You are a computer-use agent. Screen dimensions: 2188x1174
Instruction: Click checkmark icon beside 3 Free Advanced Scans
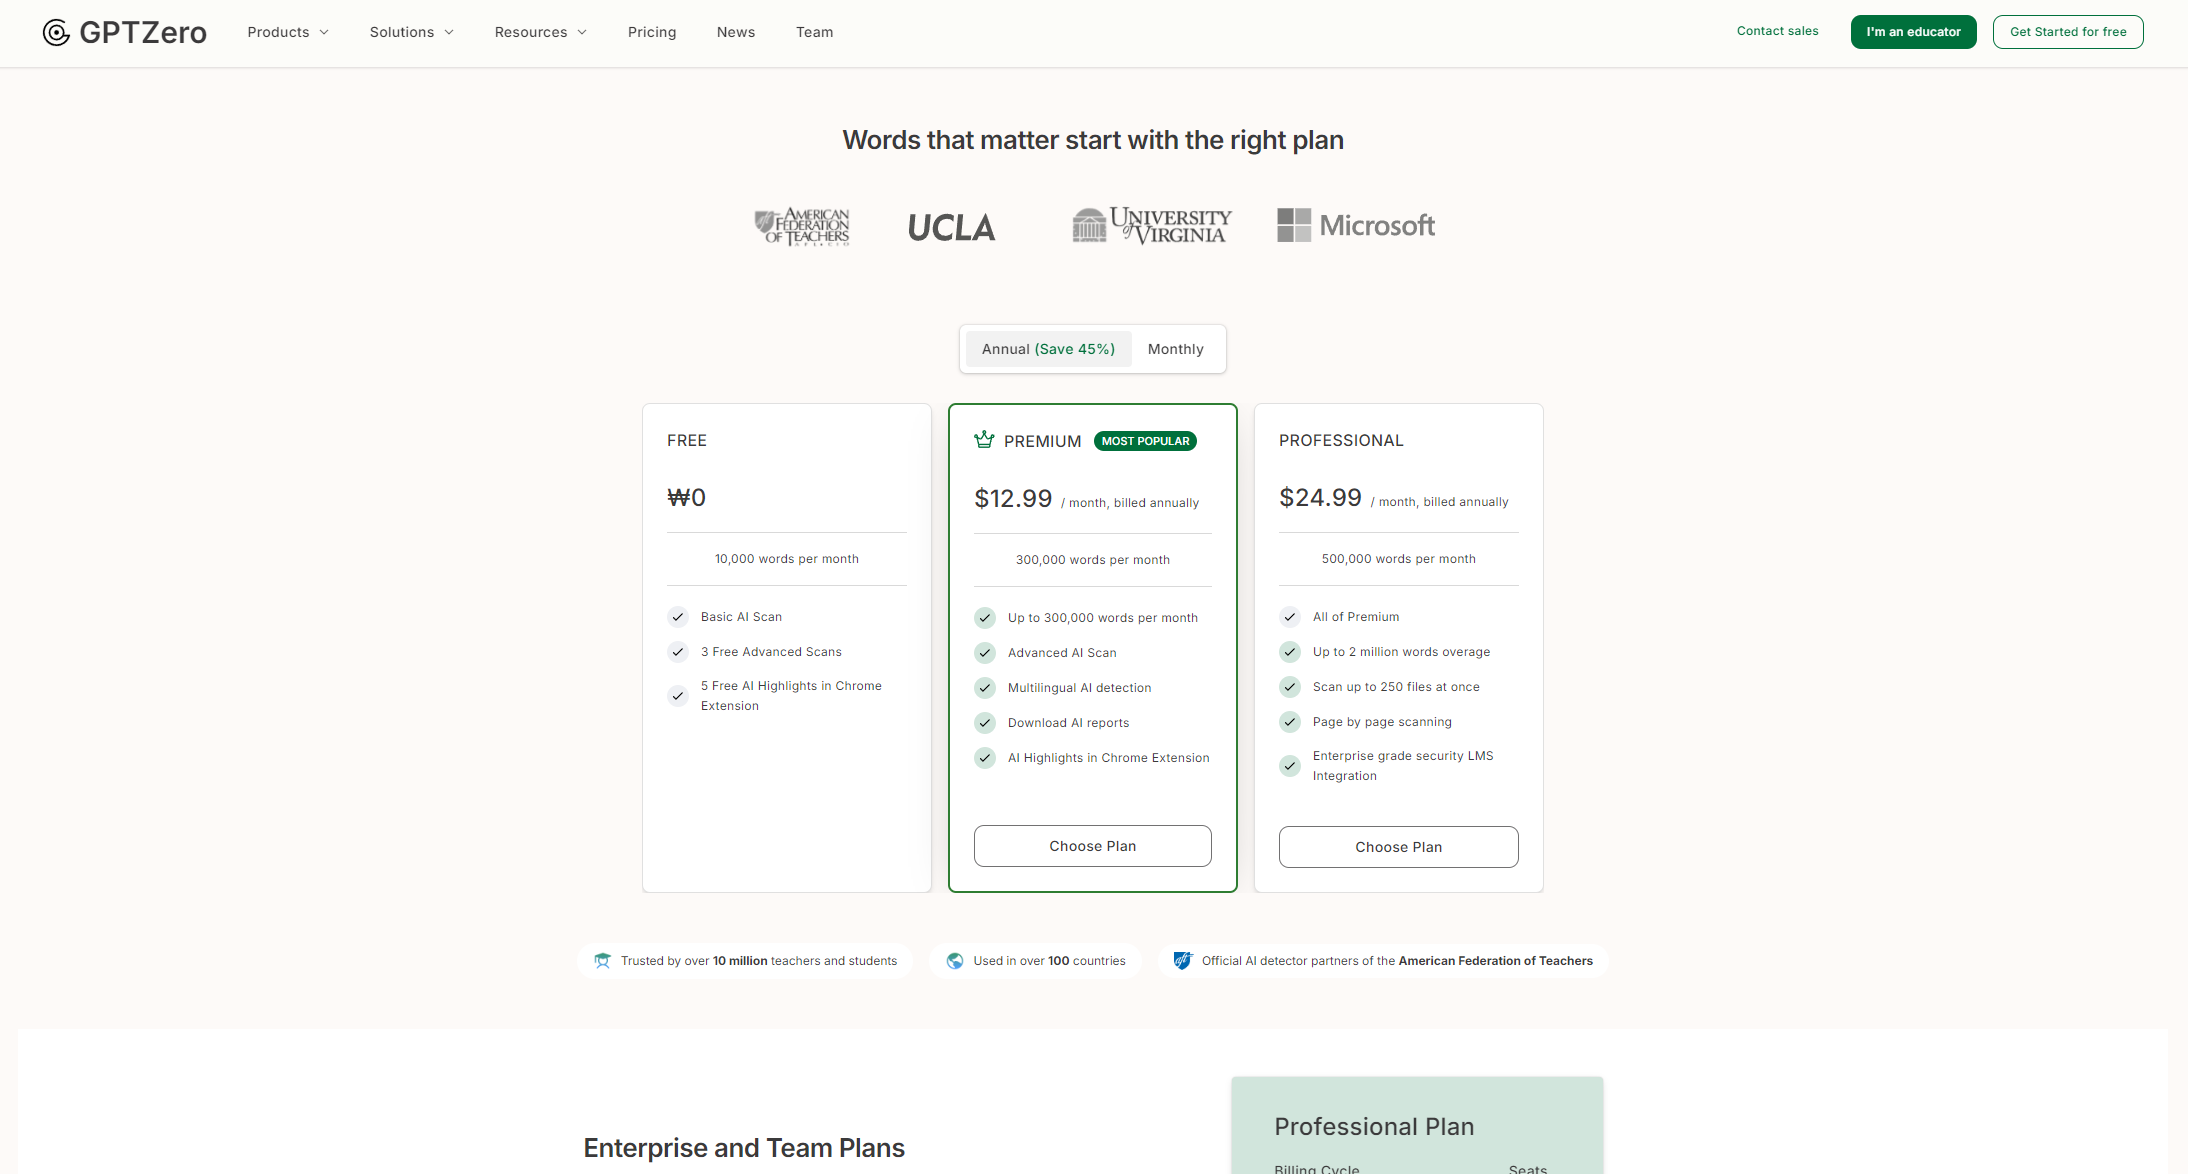[x=678, y=652]
